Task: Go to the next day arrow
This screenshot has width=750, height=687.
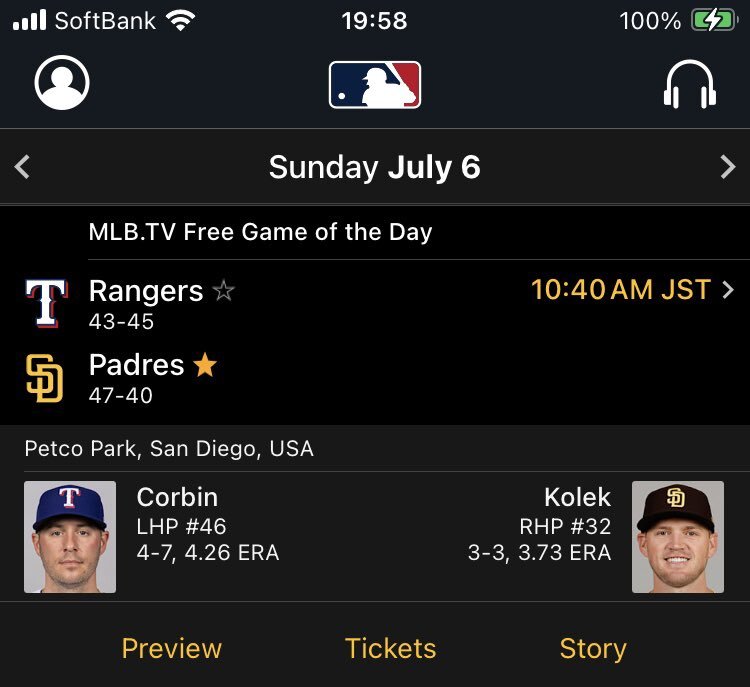Action: pos(728,167)
